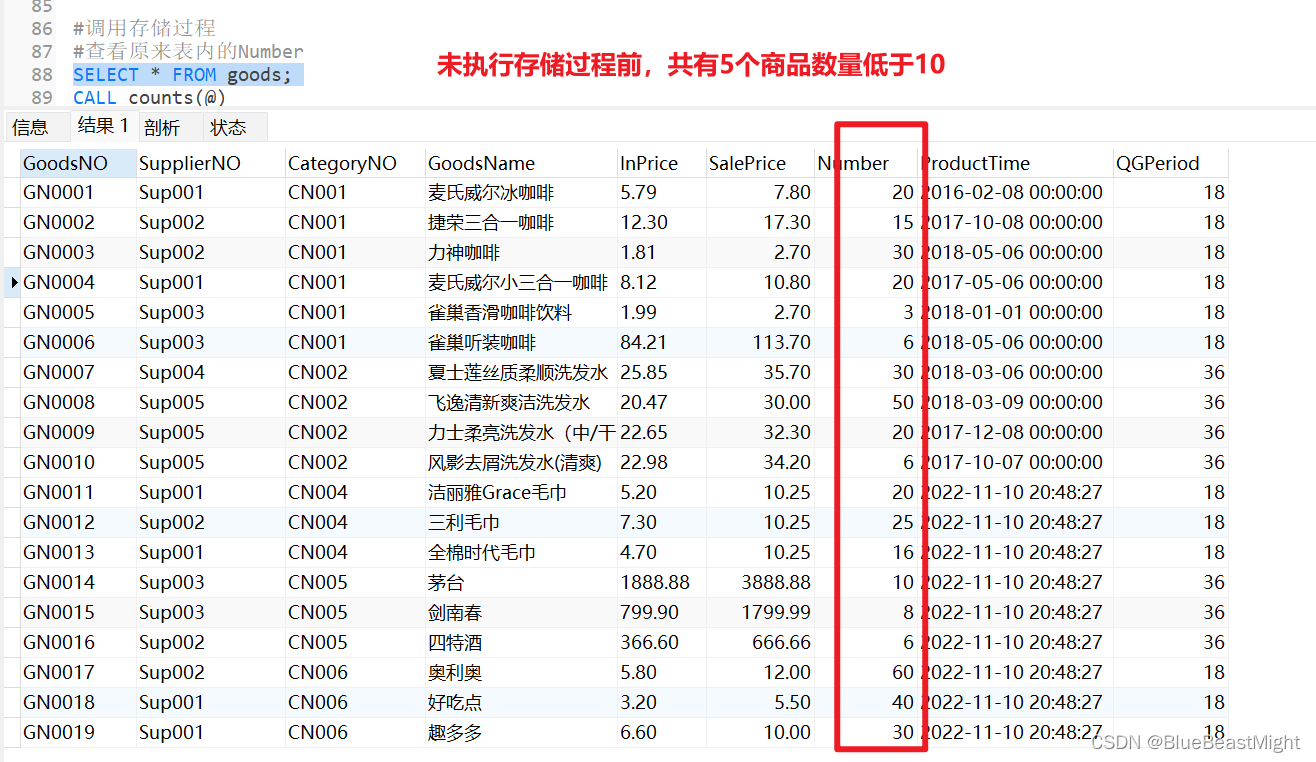This screenshot has height=762, width=1316.
Task: Click goods name 趣多多
Action: coord(455,732)
